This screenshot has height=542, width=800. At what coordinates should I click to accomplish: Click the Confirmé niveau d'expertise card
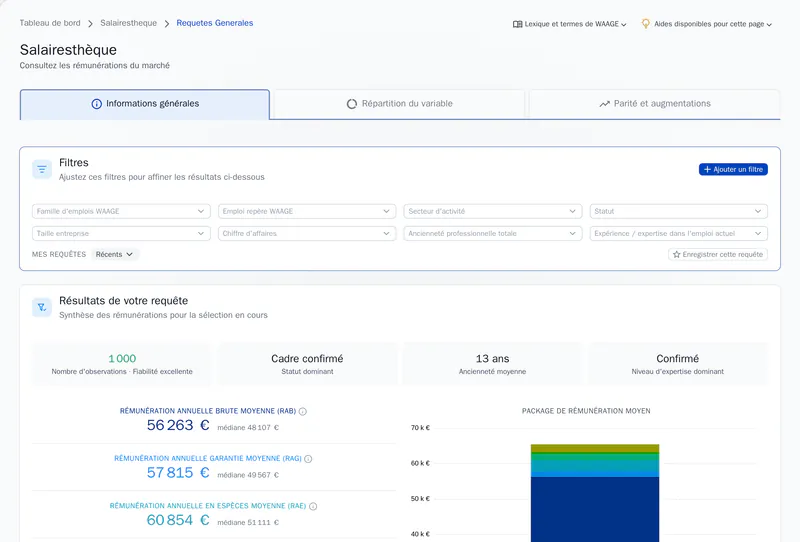point(678,364)
